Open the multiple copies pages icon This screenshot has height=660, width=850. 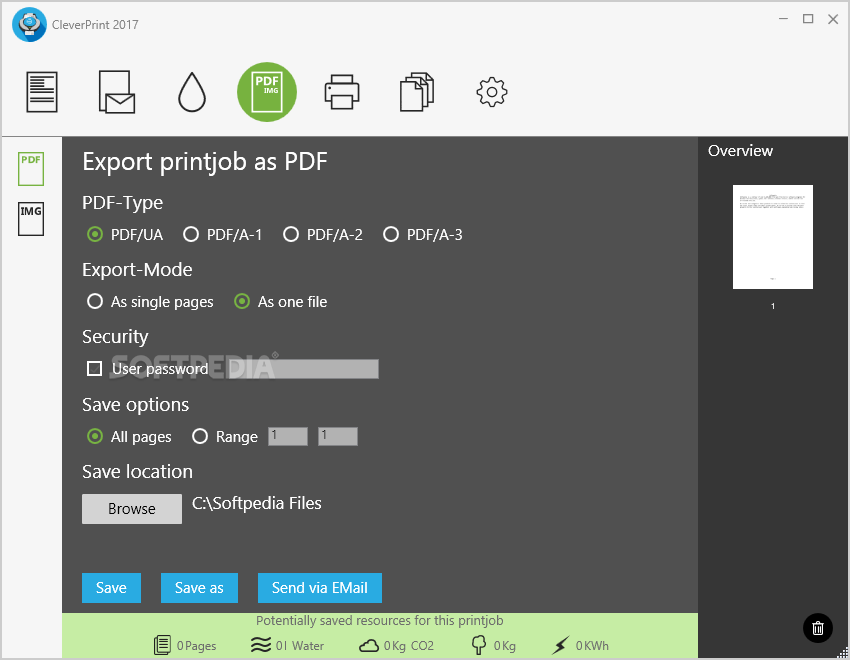pos(417,92)
